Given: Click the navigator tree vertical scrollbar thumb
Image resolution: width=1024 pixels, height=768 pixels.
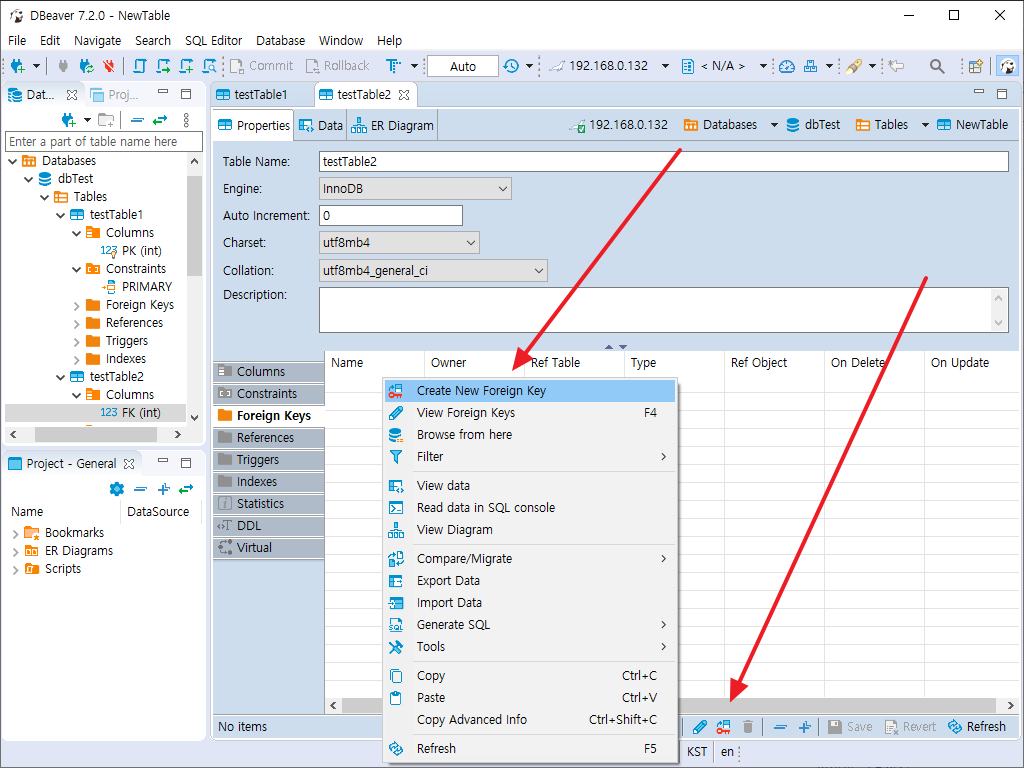Looking at the screenshot, I should pyautogui.click(x=194, y=225).
